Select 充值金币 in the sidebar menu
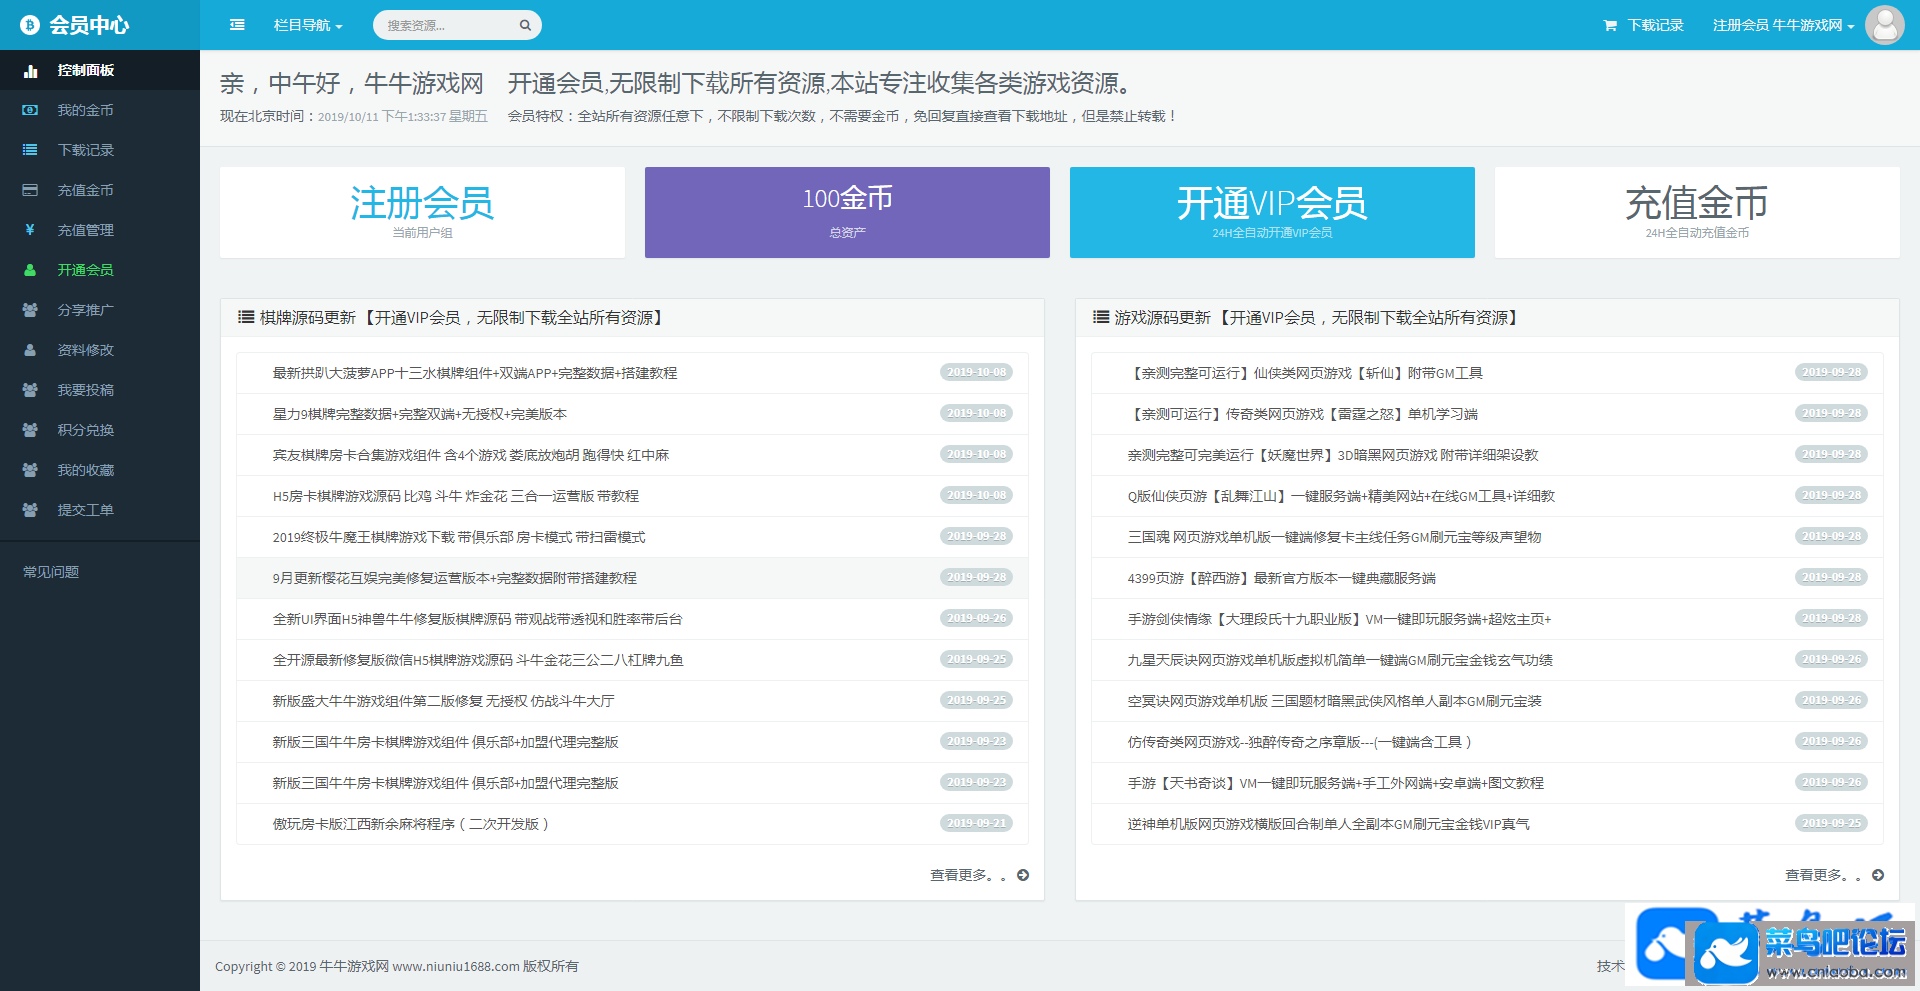Image resolution: width=1920 pixels, height=991 pixels. pyautogui.click(x=100, y=190)
